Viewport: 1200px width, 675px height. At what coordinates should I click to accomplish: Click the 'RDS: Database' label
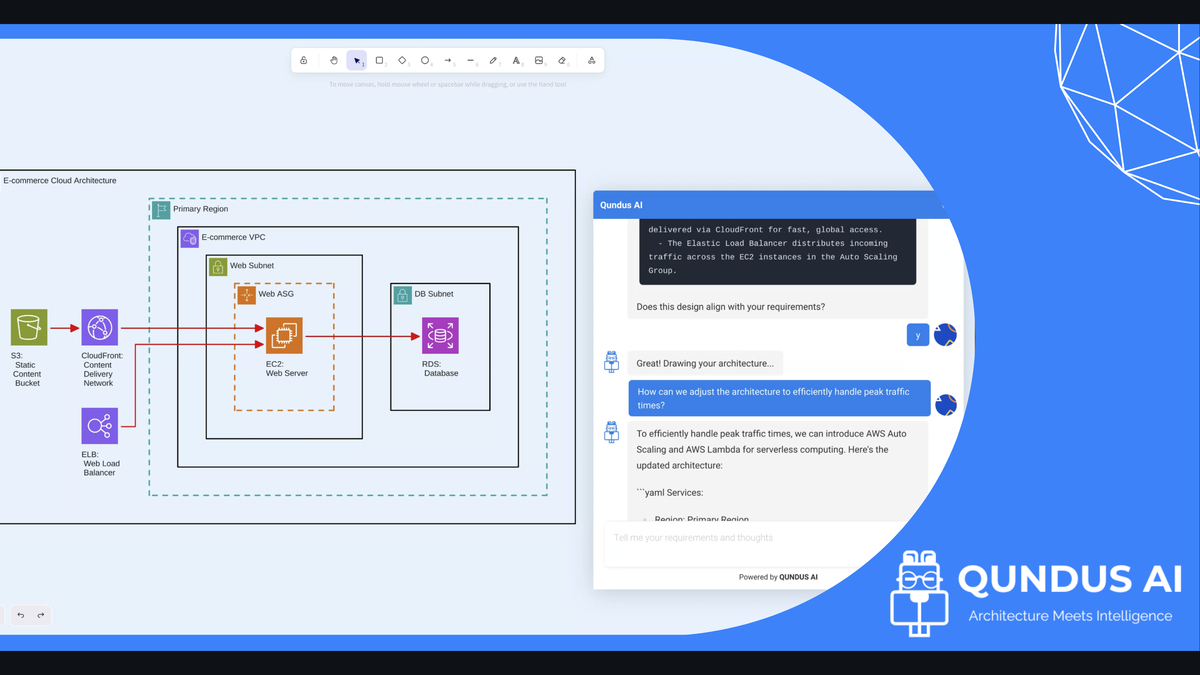[x=441, y=369]
